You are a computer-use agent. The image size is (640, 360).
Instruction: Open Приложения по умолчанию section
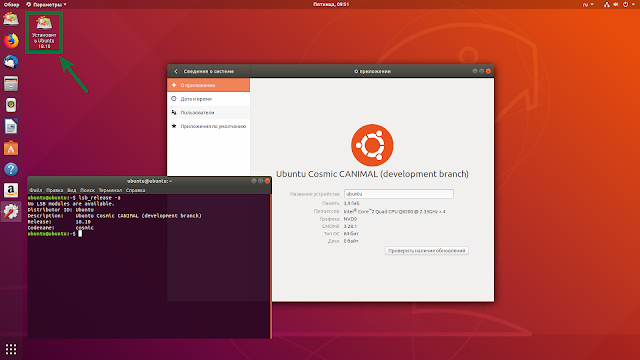(209, 126)
